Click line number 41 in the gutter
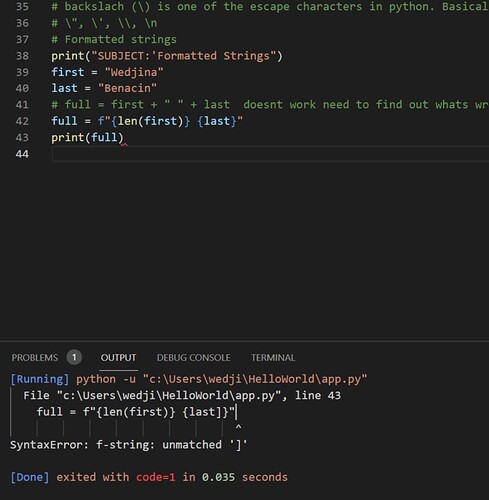489x500 pixels. click(x=22, y=105)
